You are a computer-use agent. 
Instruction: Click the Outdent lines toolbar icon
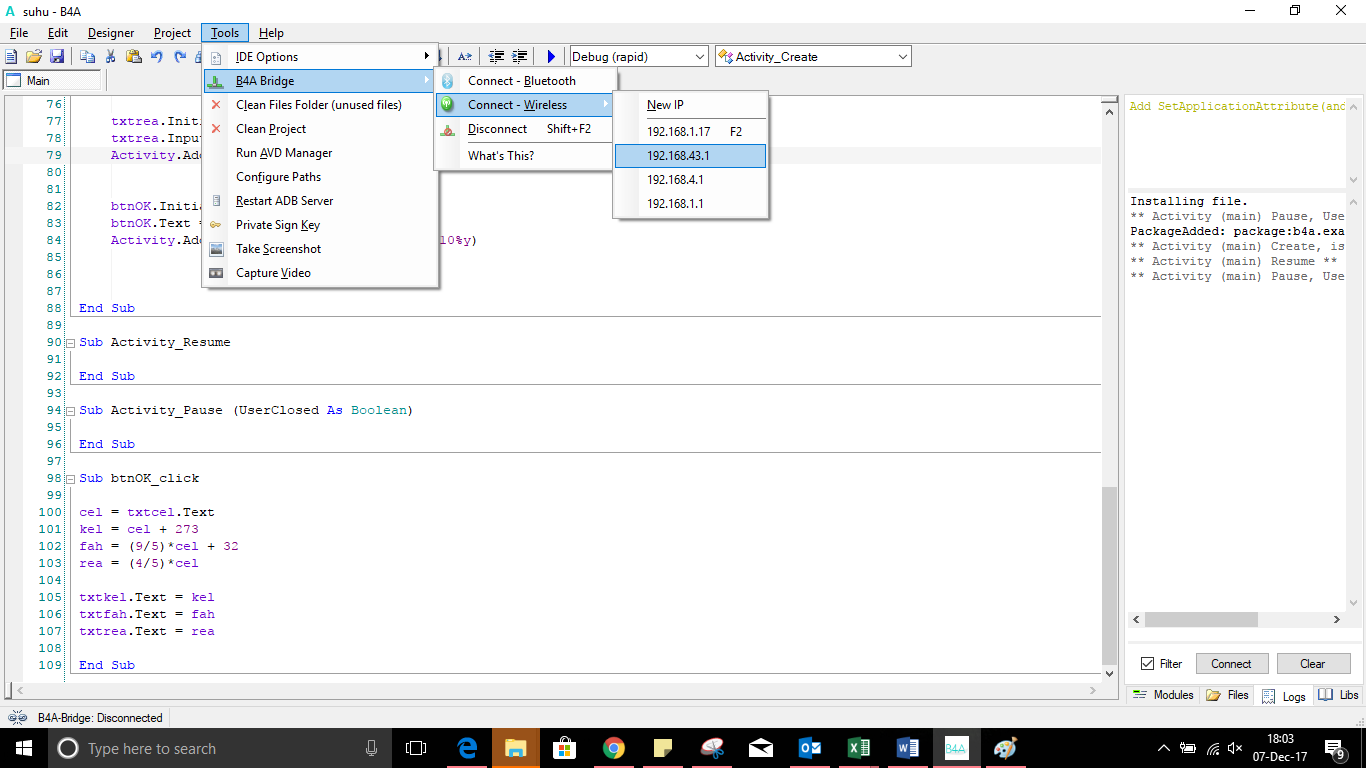496,57
